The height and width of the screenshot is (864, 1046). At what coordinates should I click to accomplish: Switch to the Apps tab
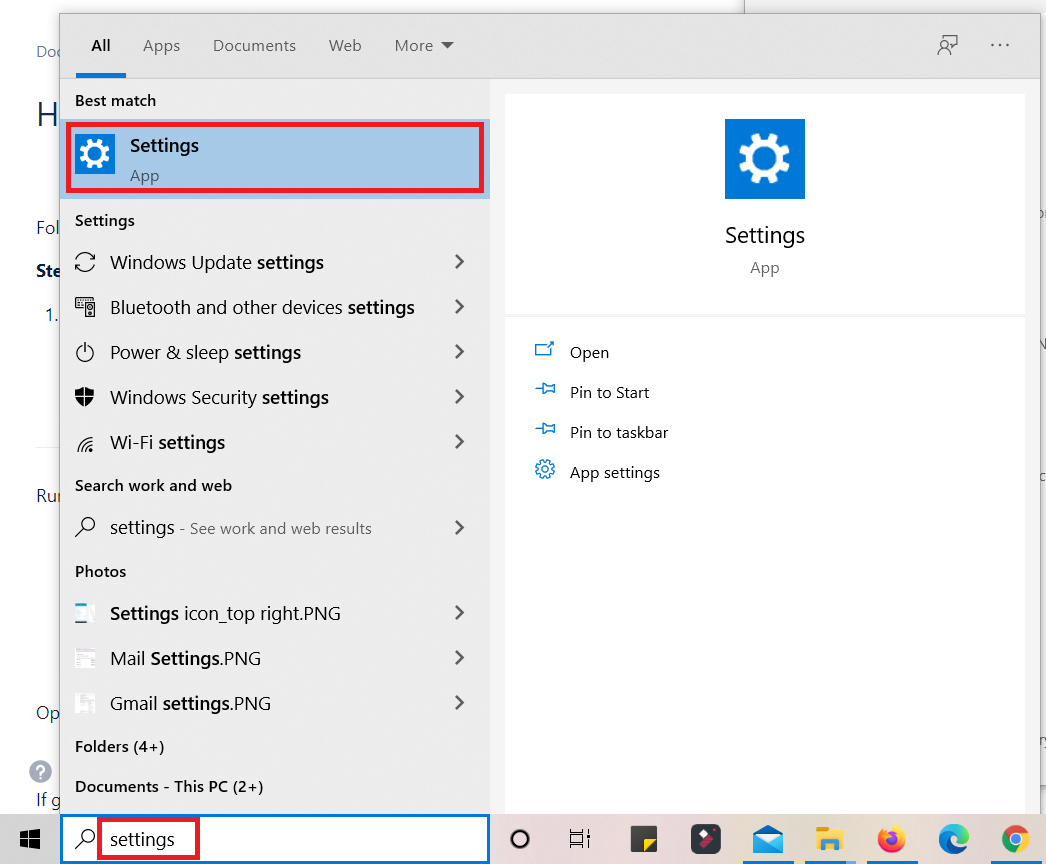(161, 45)
